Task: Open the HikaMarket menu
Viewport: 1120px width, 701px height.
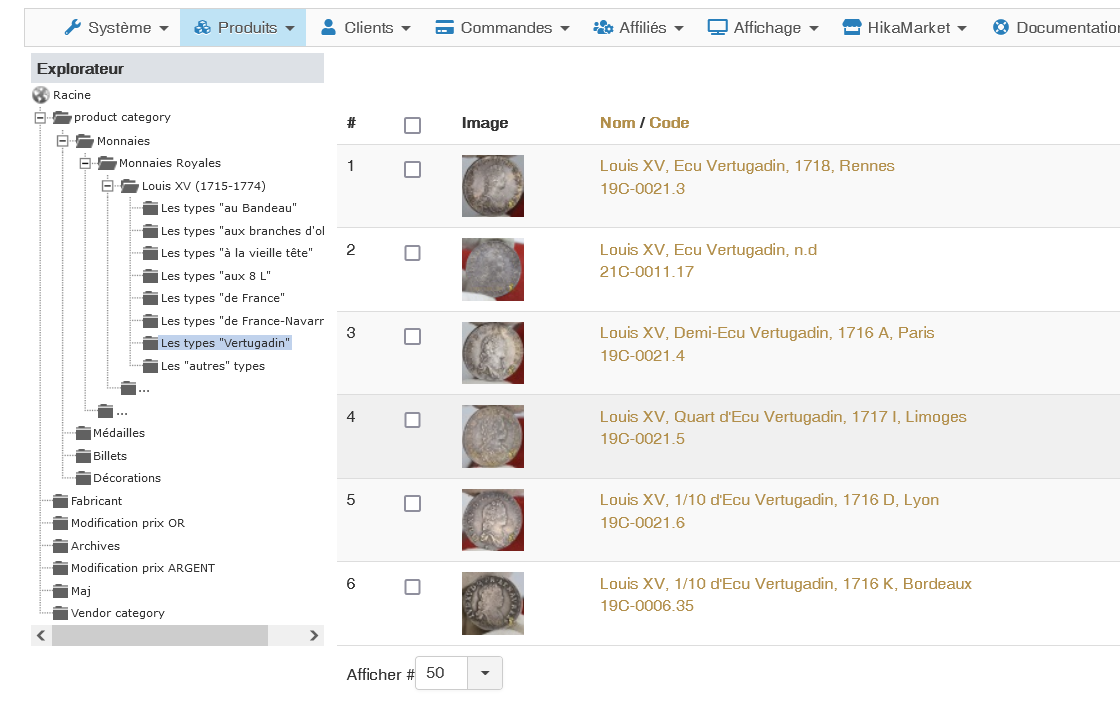Action: [904, 28]
